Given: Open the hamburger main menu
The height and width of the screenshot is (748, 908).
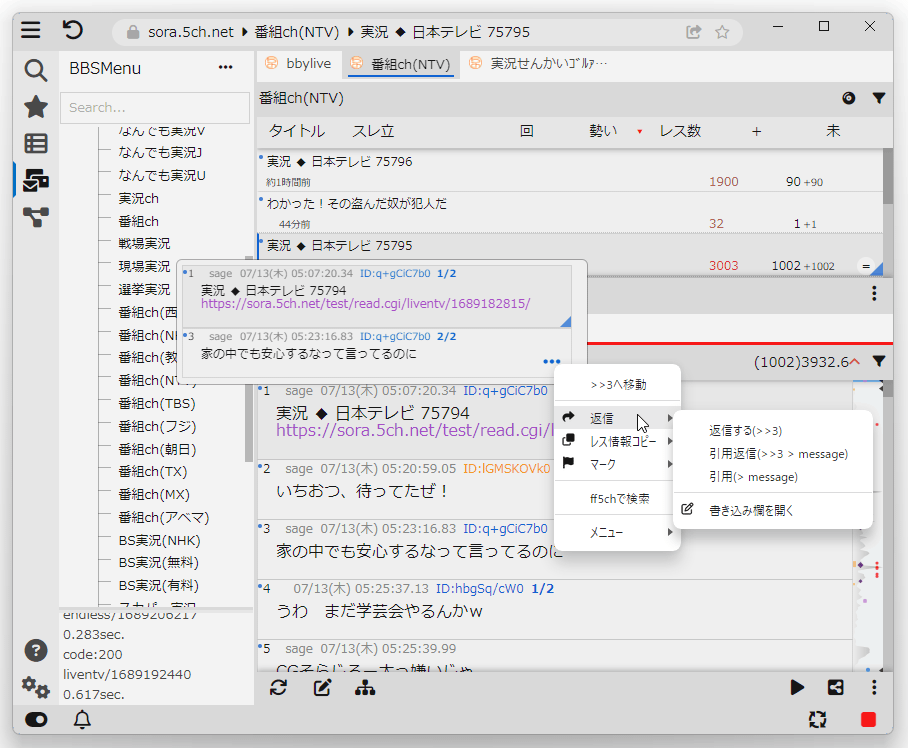Looking at the screenshot, I should [x=31, y=30].
